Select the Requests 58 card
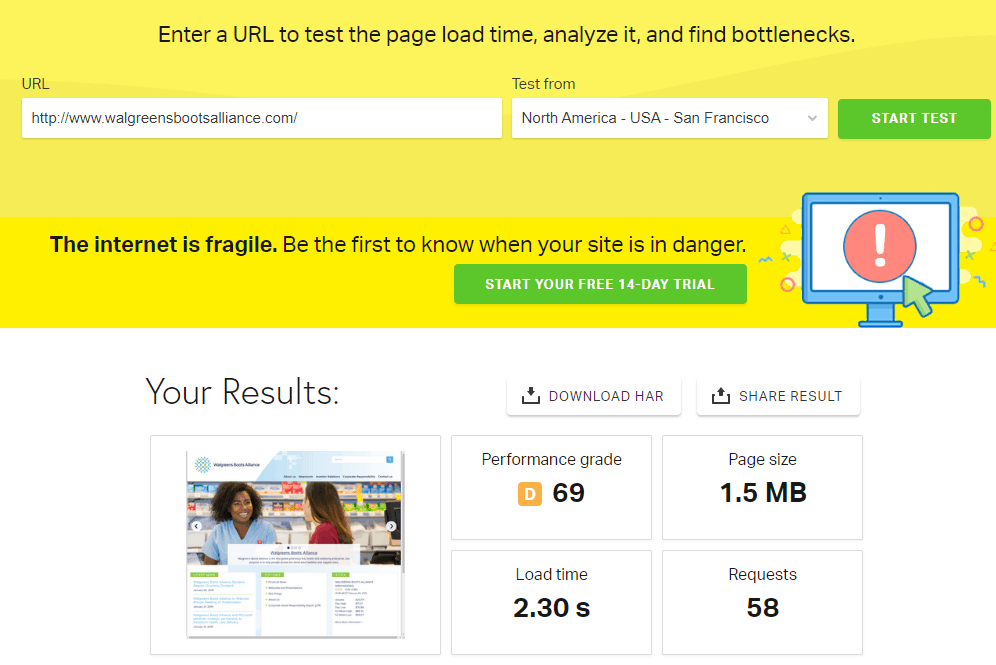Screen dimensions: 996x665 762,602
